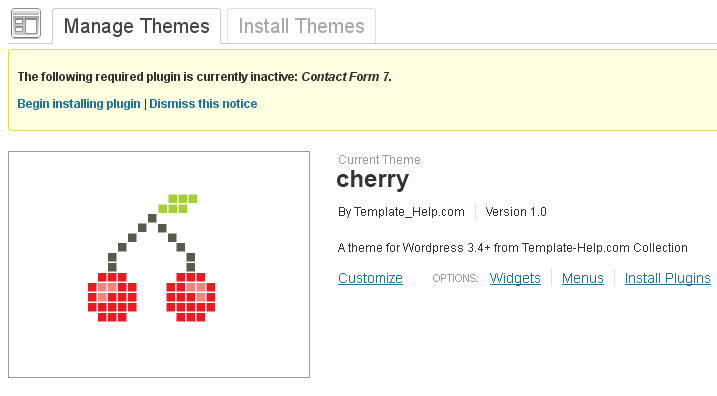Click the Themes appearance icon beside the tabs
717x396 pixels.
coord(26,23)
